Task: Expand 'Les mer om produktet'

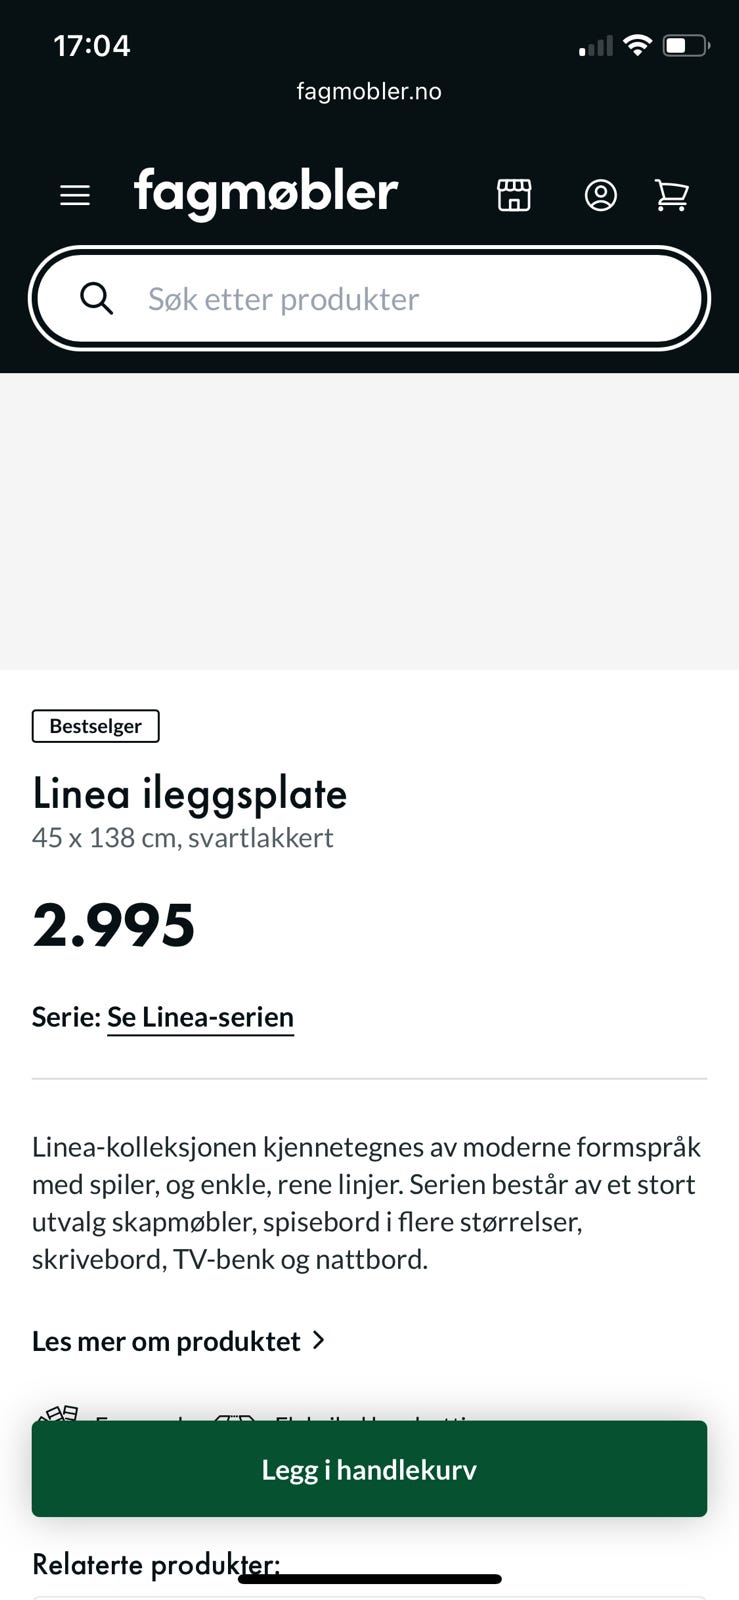Action: [166, 1341]
